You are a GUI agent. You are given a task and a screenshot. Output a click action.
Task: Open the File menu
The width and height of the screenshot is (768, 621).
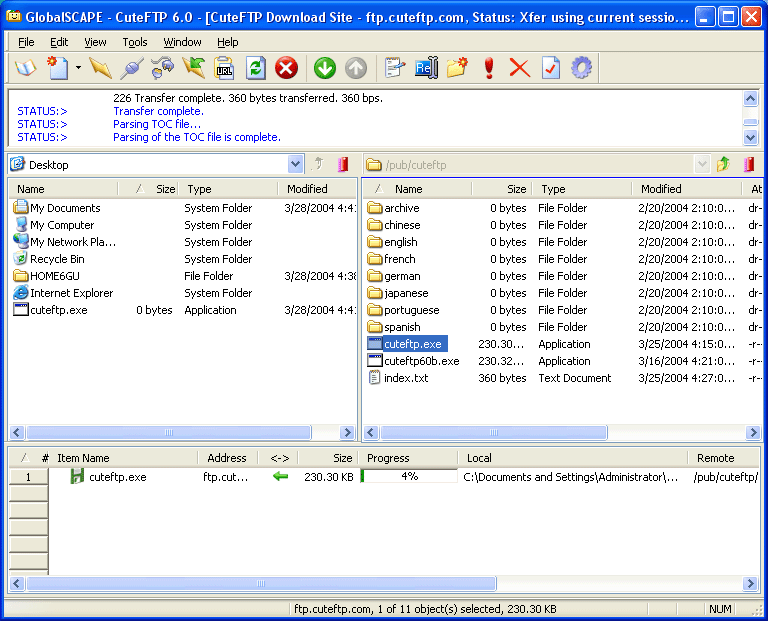click(x=26, y=42)
